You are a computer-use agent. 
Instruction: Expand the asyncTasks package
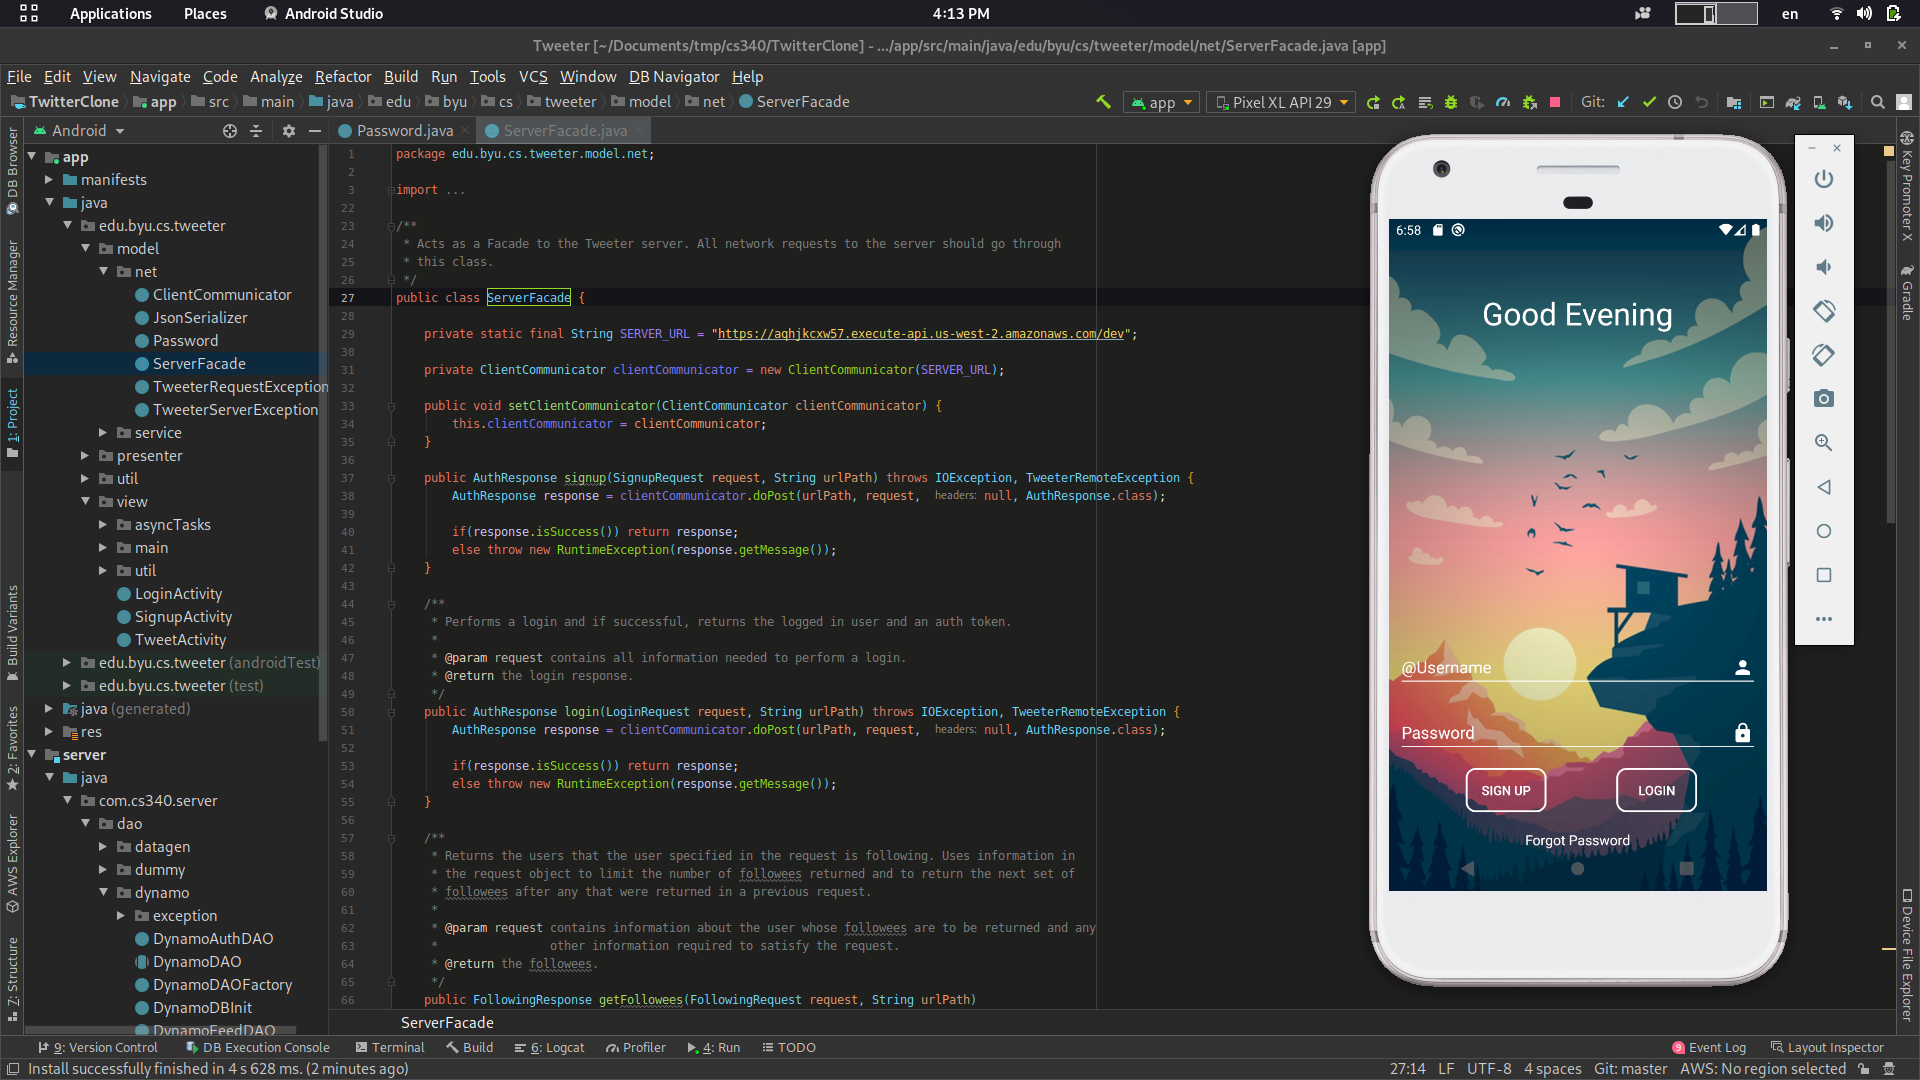pos(103,525)
